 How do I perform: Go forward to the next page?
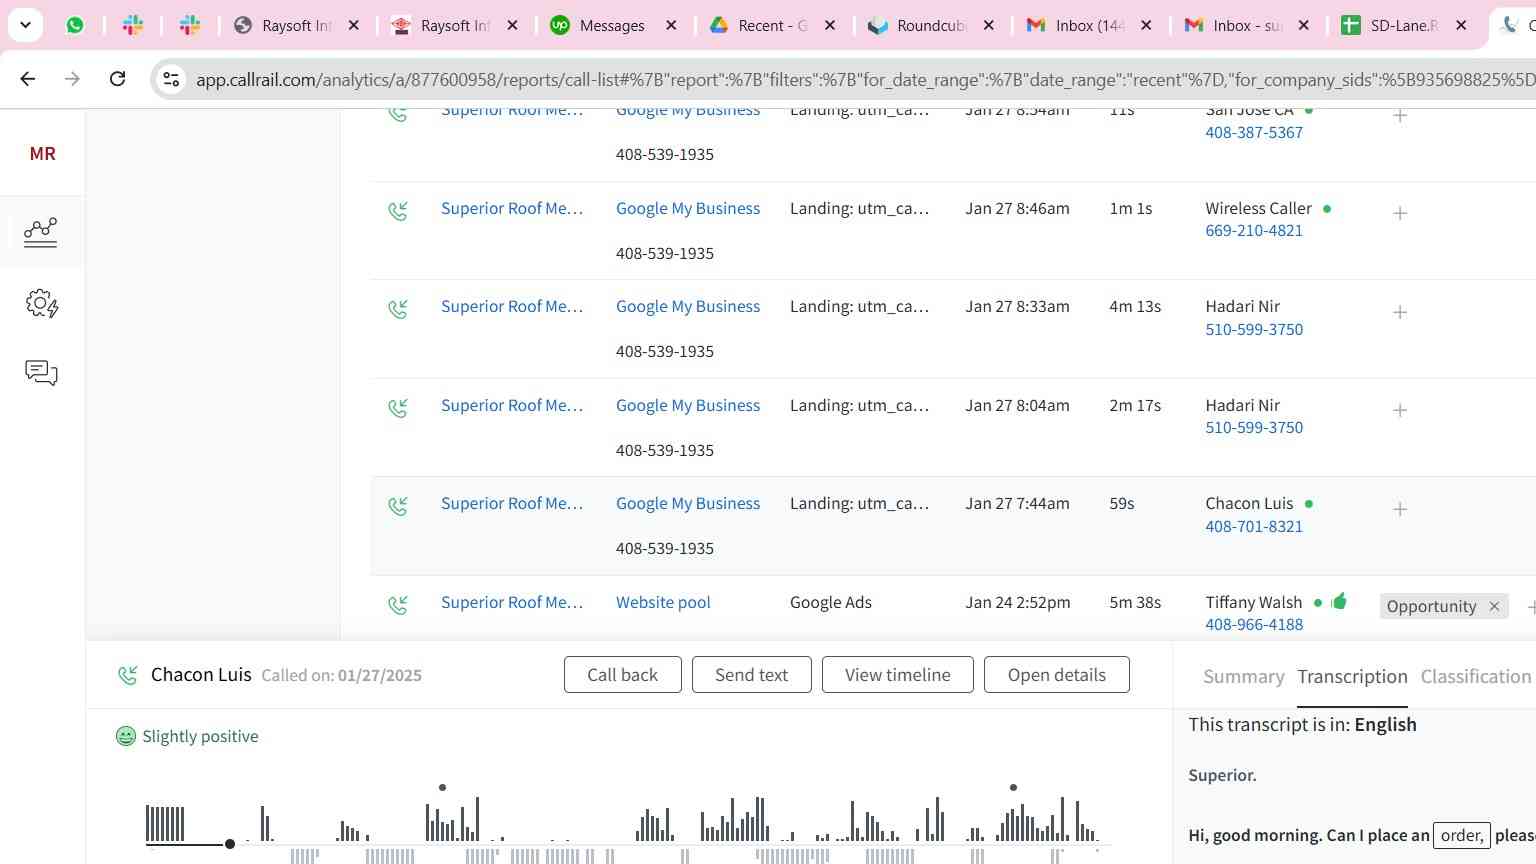pyautogui.click(x=72, y=79)
